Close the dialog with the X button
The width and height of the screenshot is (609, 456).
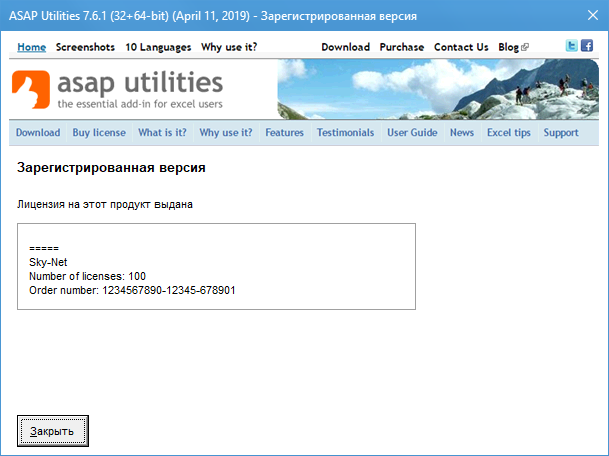coord(593,15)
